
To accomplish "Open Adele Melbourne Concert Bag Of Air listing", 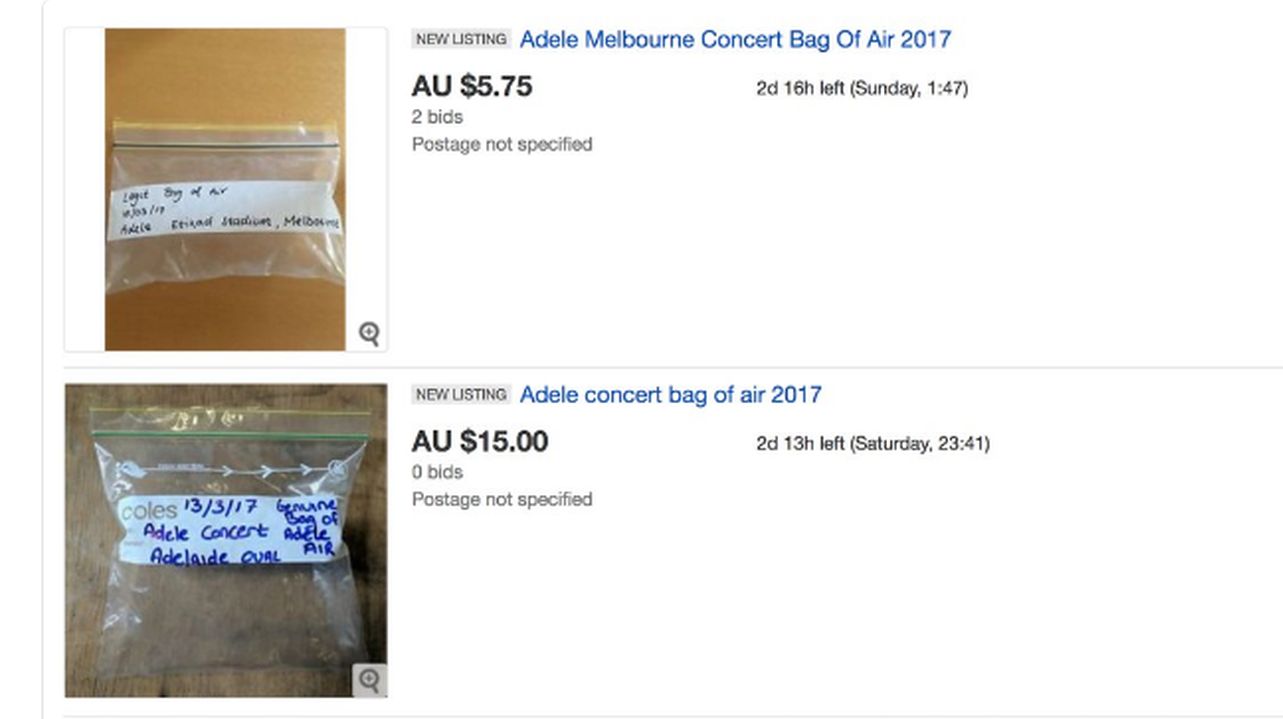I will tap(735, 40).
